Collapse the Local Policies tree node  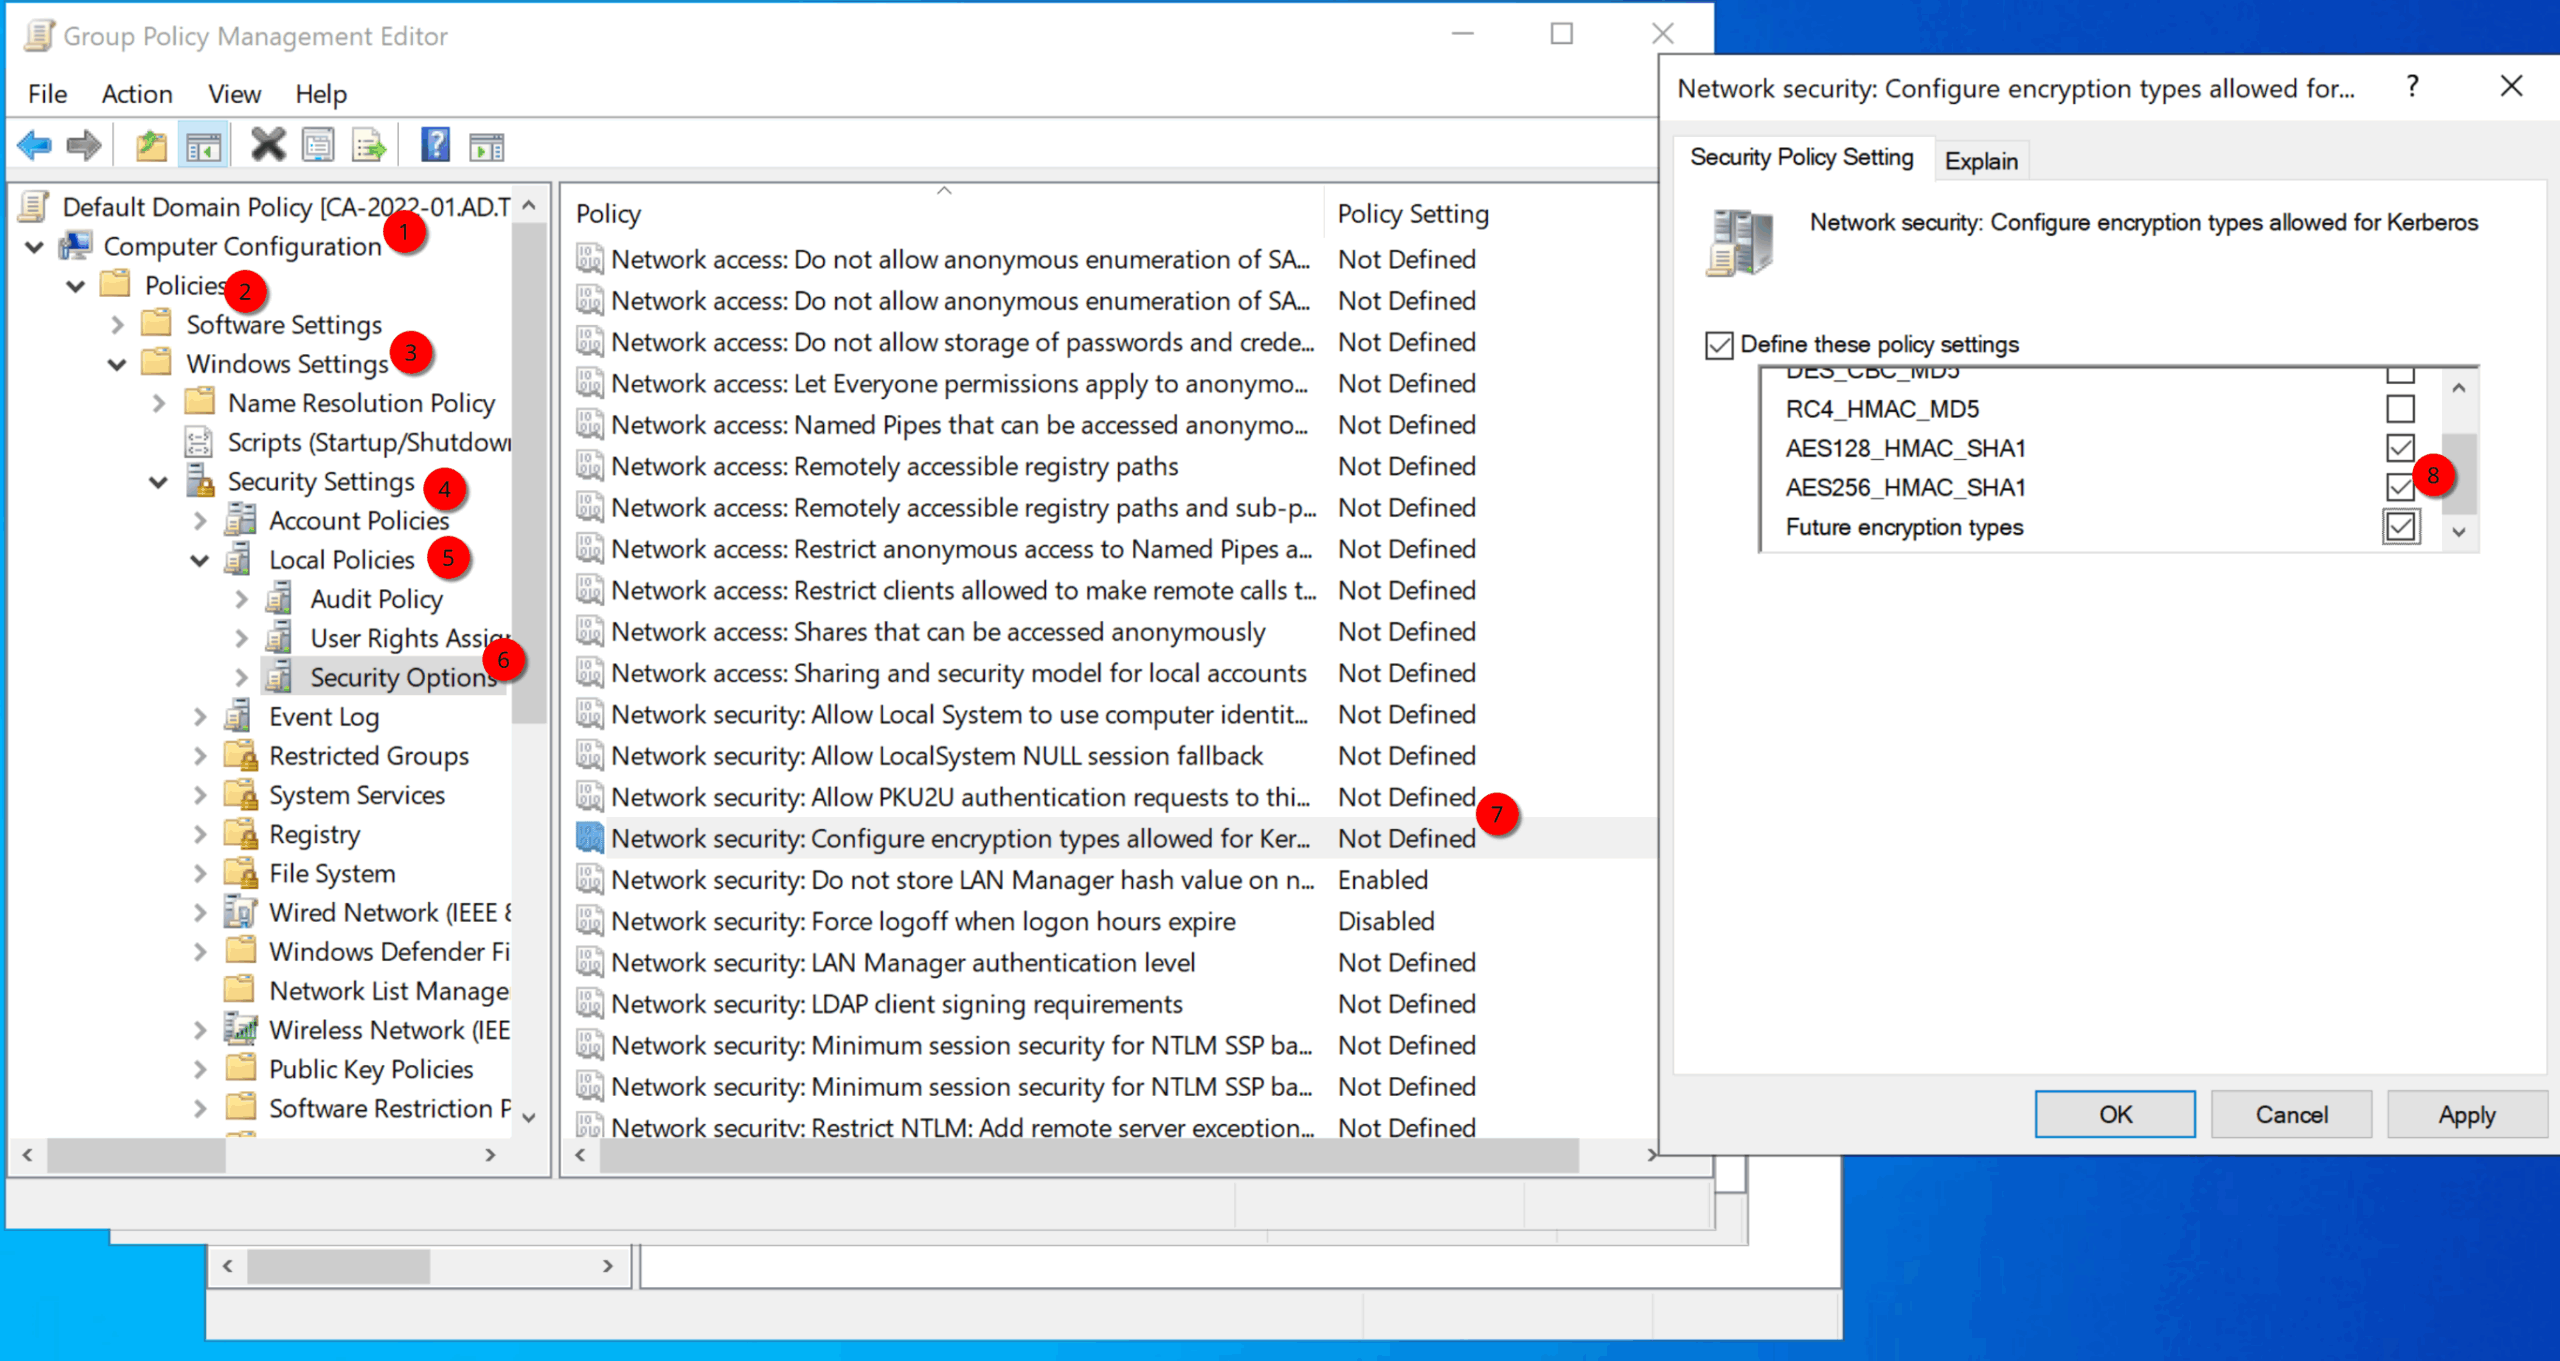pos(200,560)
